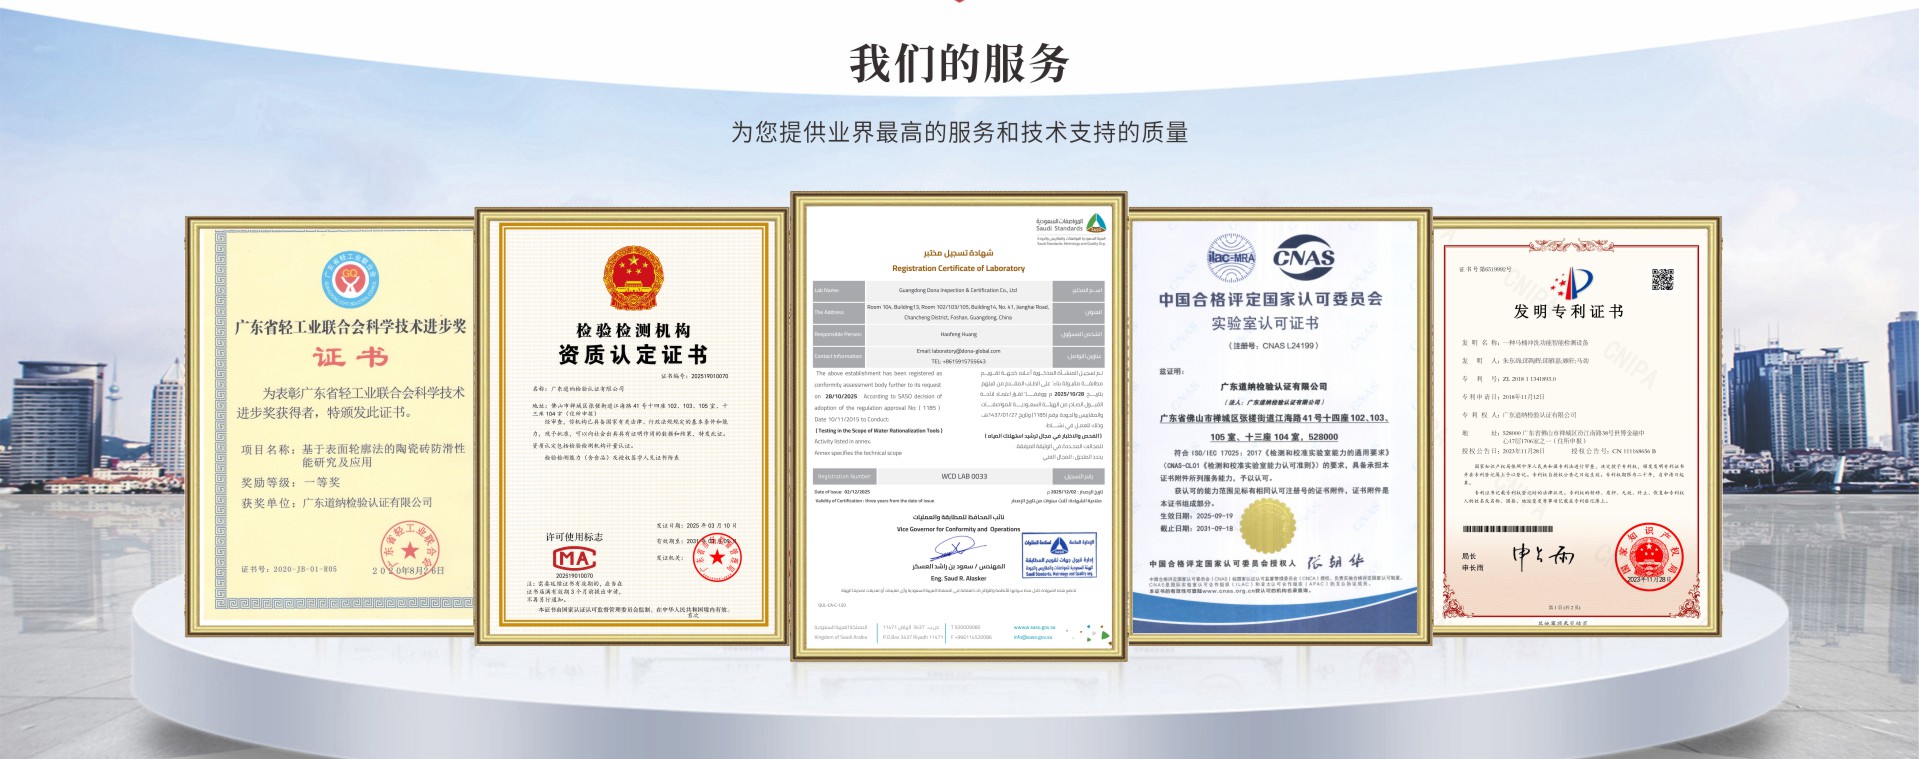Click the Saudi Standards logo
This screenshot has height=759, width=1919.
[1096, 224]
